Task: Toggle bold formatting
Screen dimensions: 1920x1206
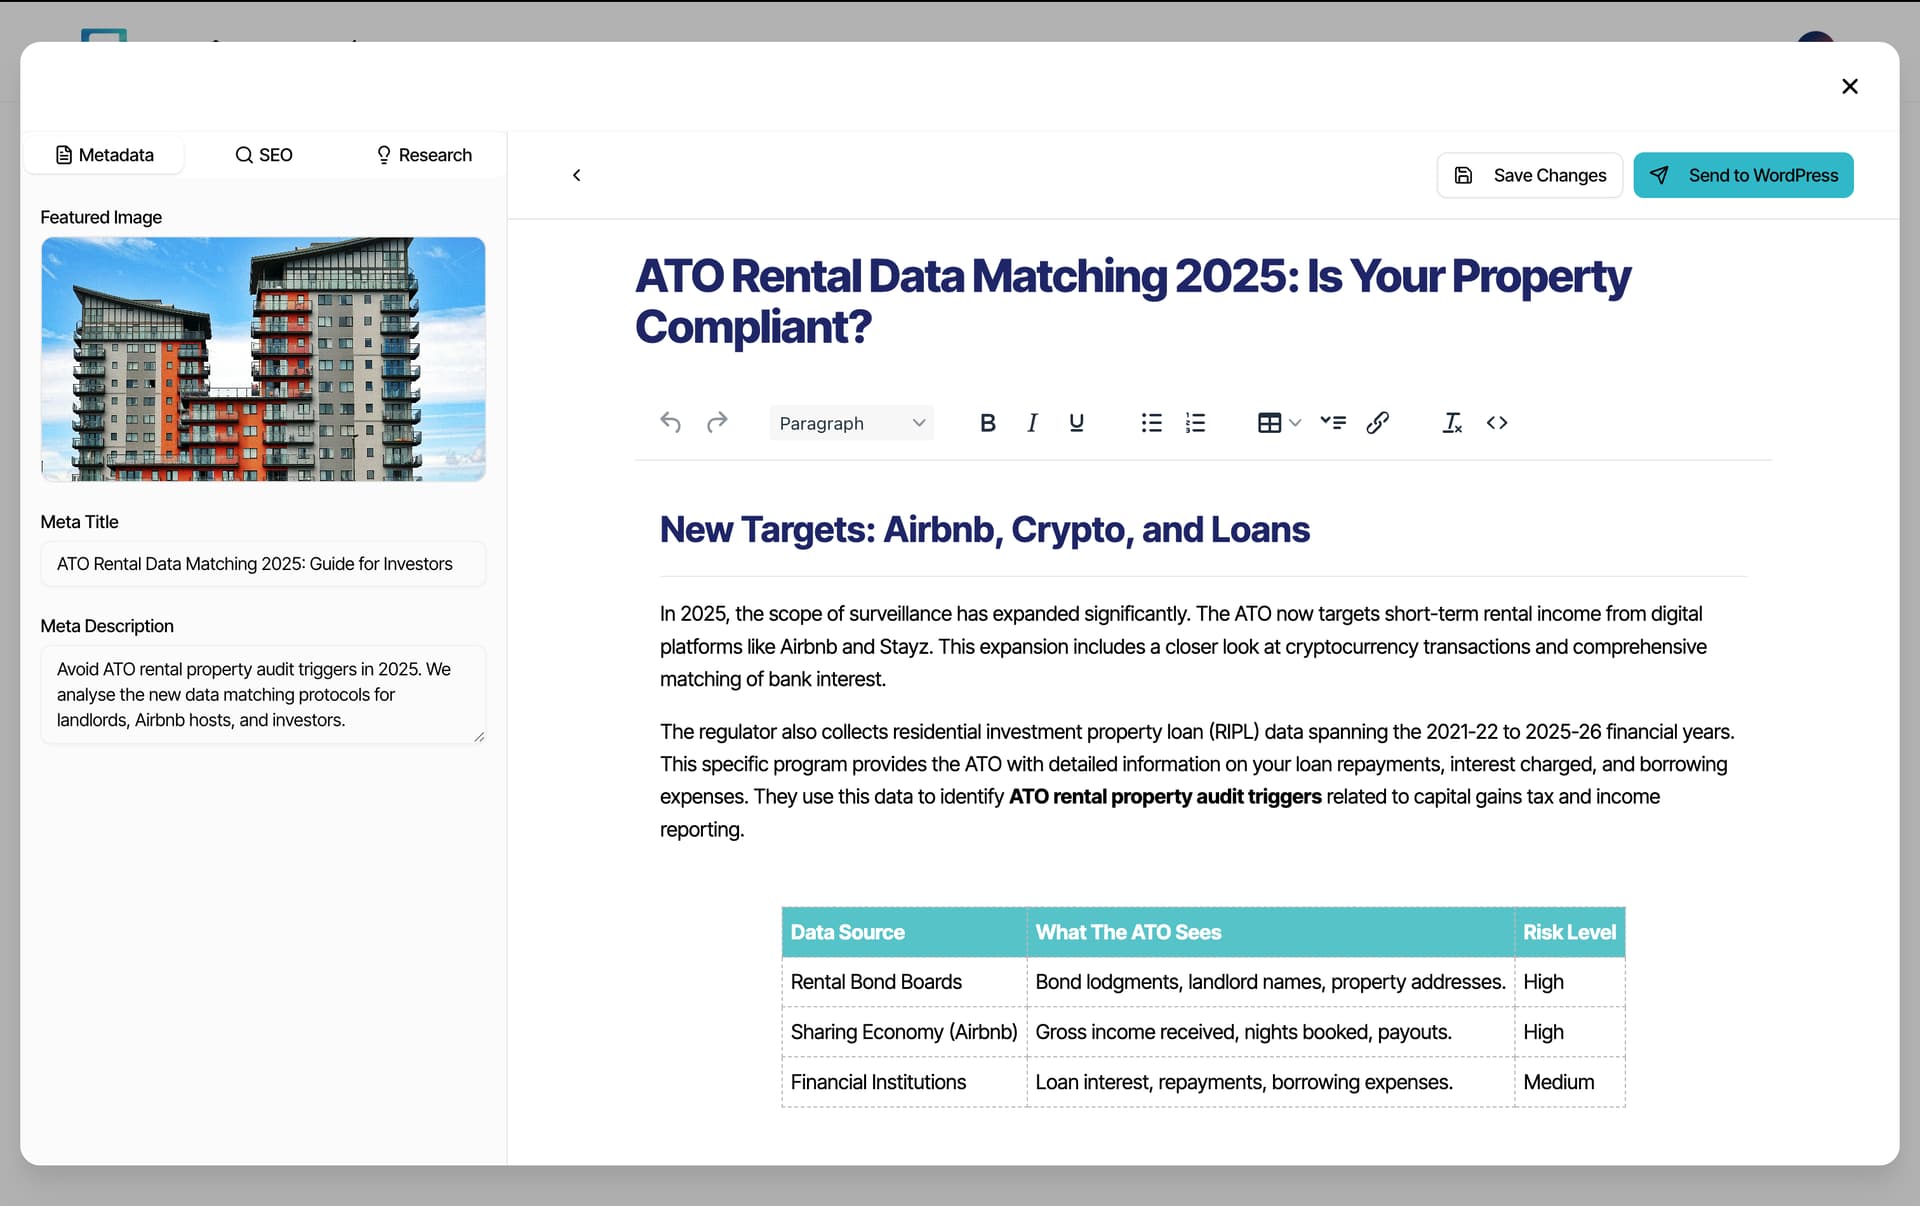Action: (x=987, y=423)
